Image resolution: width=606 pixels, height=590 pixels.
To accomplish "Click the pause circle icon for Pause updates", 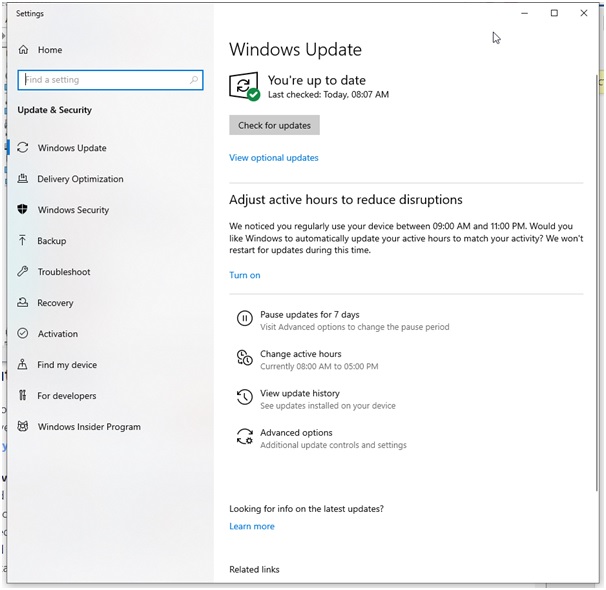I will (x=245, y=319).
